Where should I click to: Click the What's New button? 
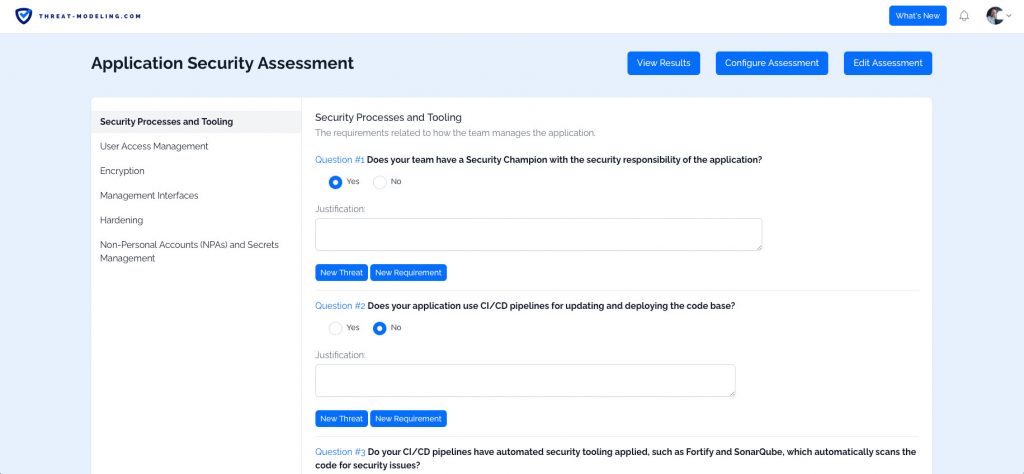click(917, 16)
